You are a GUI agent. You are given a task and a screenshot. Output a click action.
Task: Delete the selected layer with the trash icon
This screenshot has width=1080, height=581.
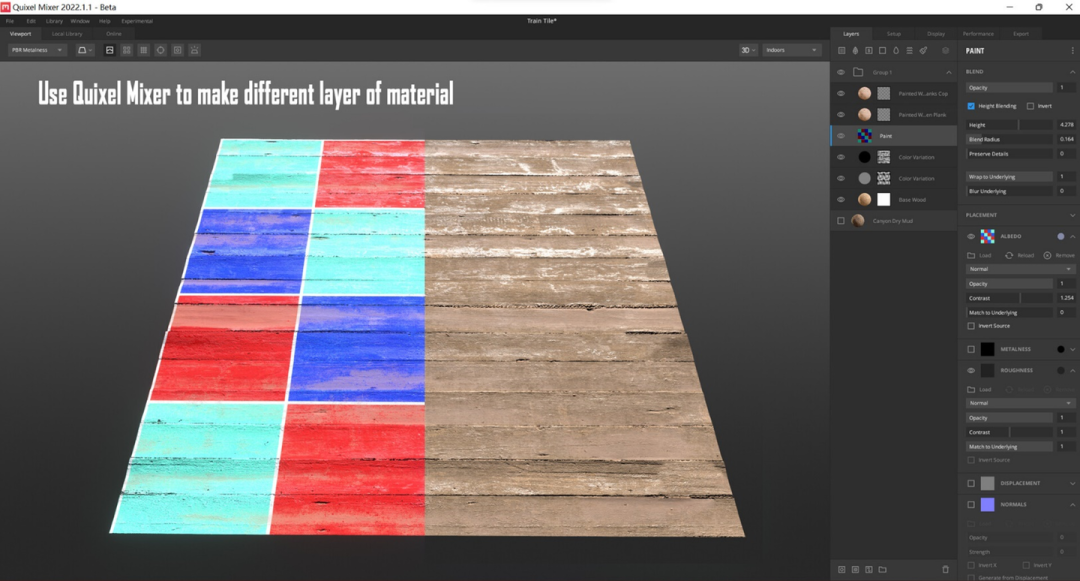[946, 569]
